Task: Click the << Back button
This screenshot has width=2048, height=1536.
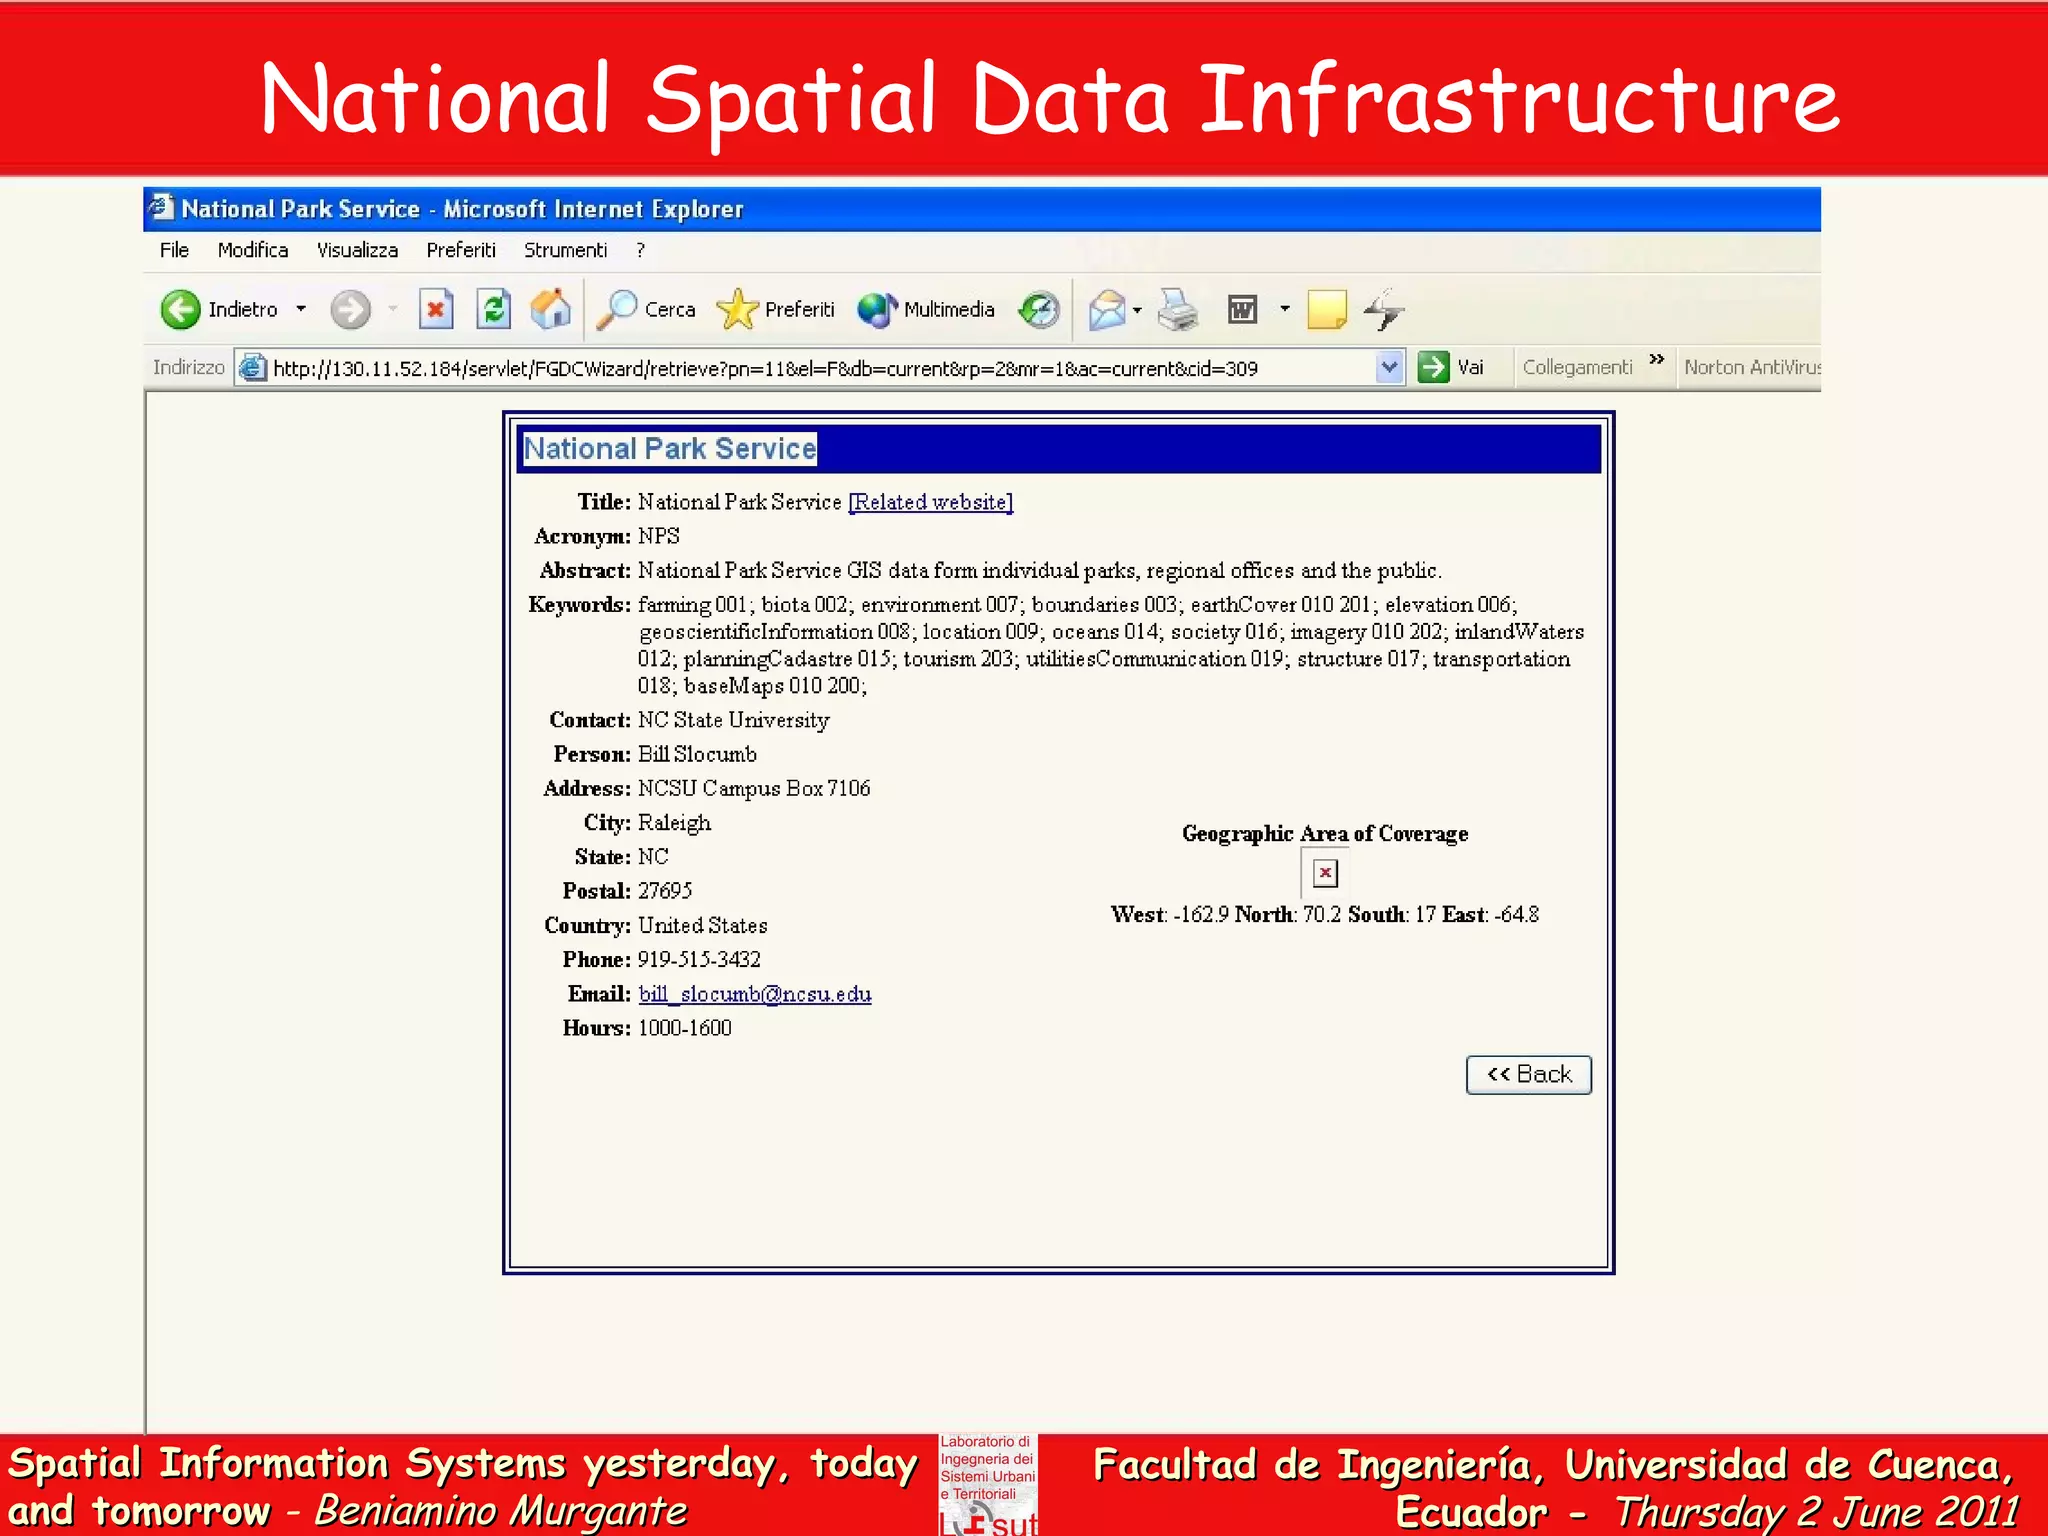Action: coord(1529,1075)
